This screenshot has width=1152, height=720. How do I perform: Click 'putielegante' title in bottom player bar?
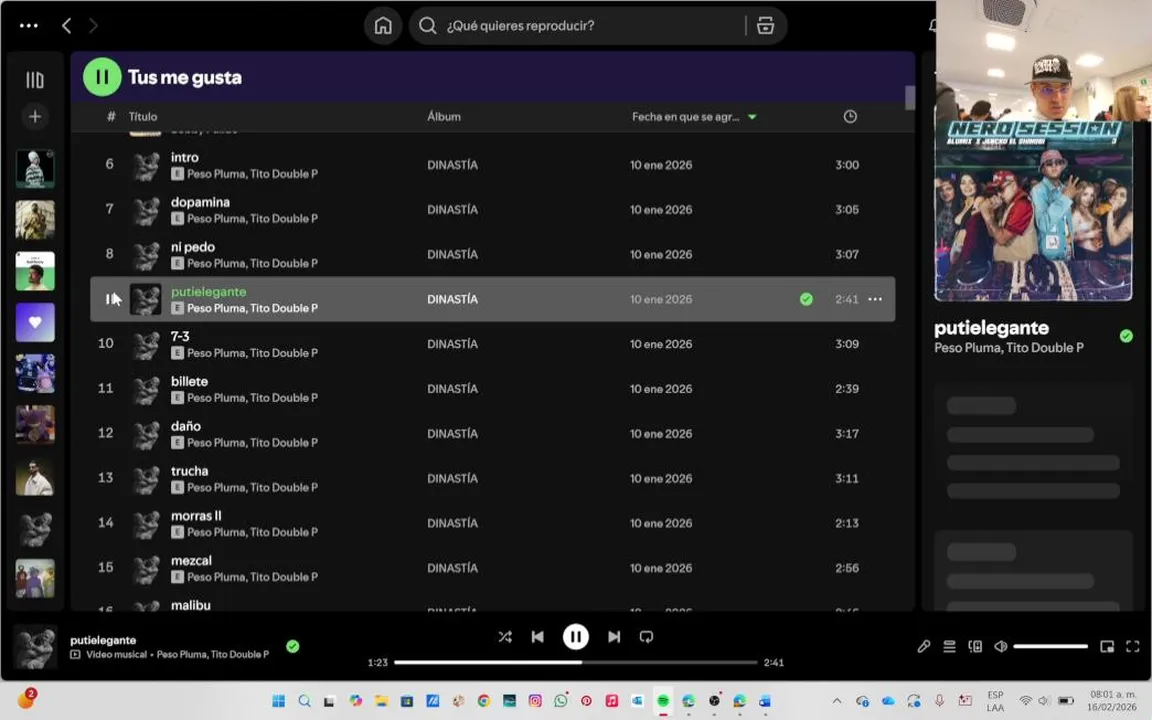pos(103,640)
